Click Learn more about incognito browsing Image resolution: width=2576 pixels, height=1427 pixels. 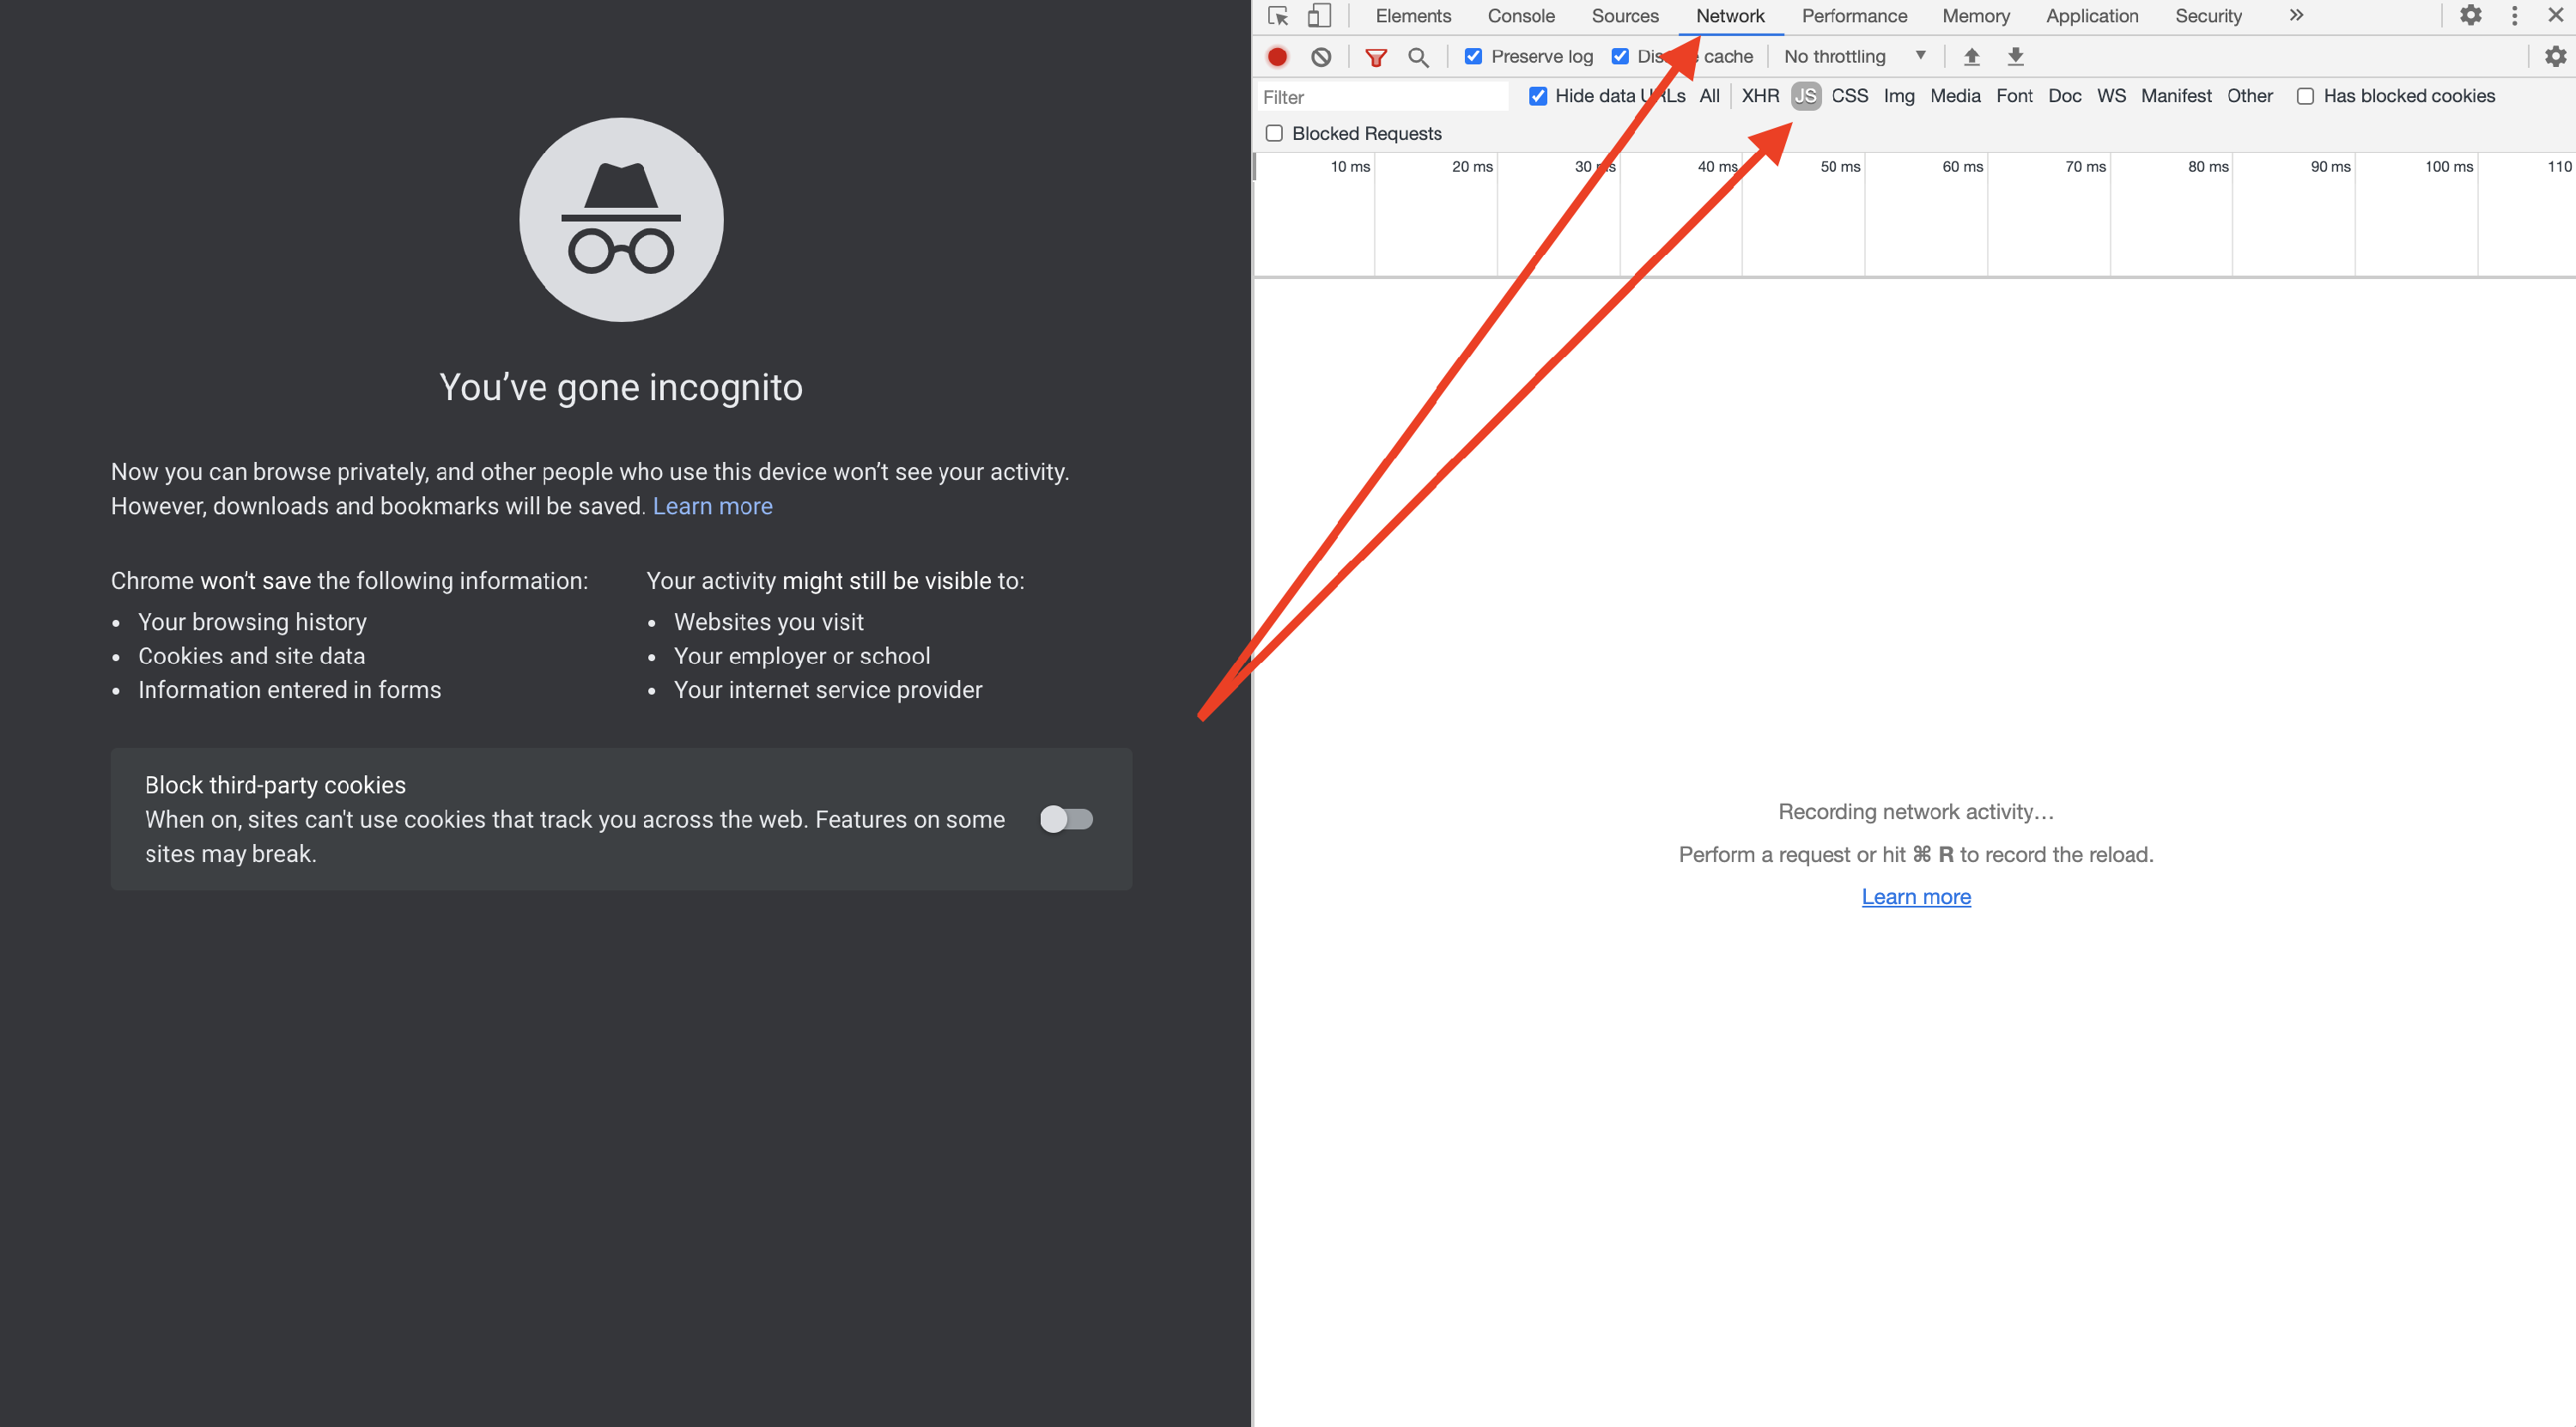click(712, 506)
